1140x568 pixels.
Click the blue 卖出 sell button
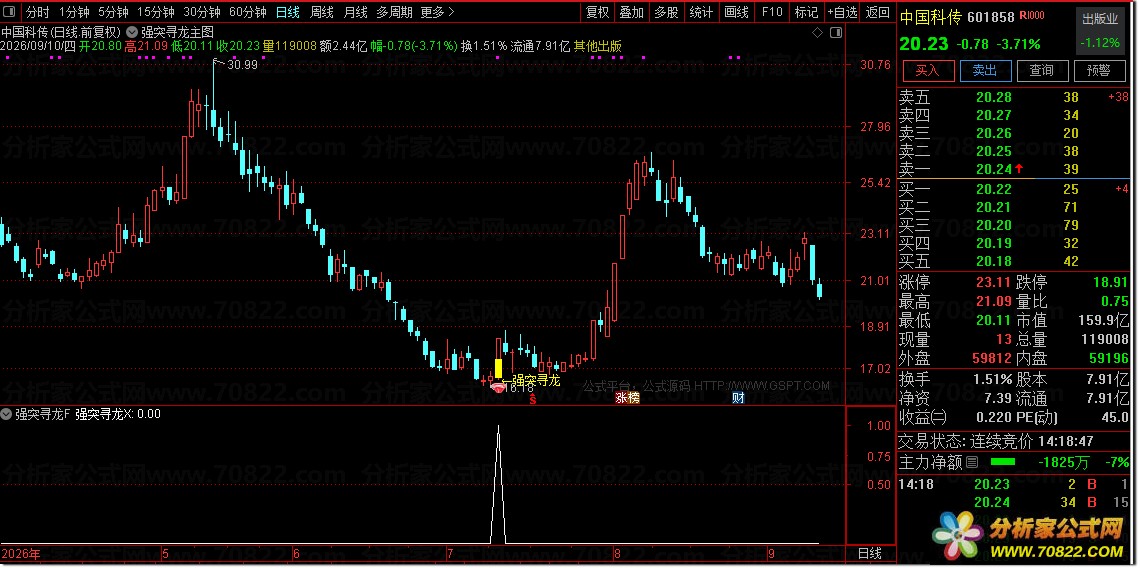984,70
